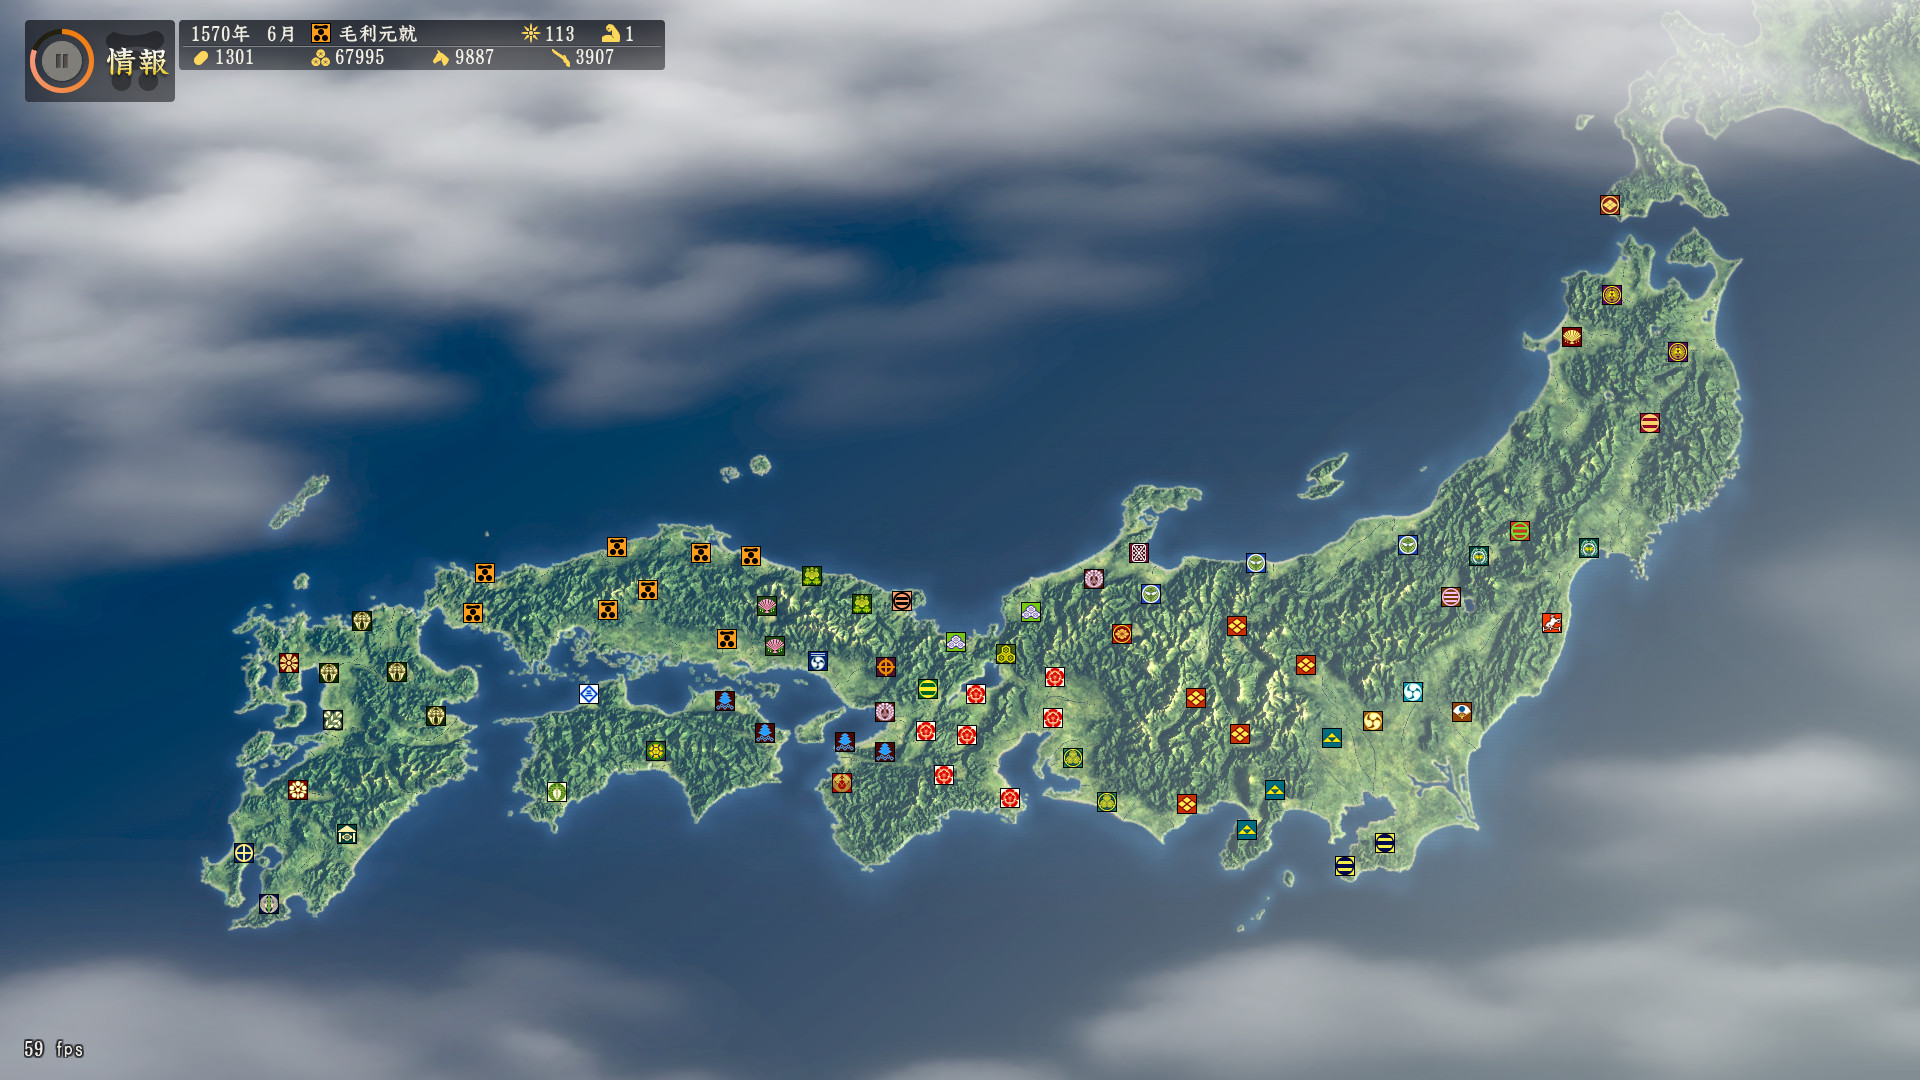
Task: Select the circled-cross Shimazu crest in southwest Kyushu
Action: click(x=244, y=853)
